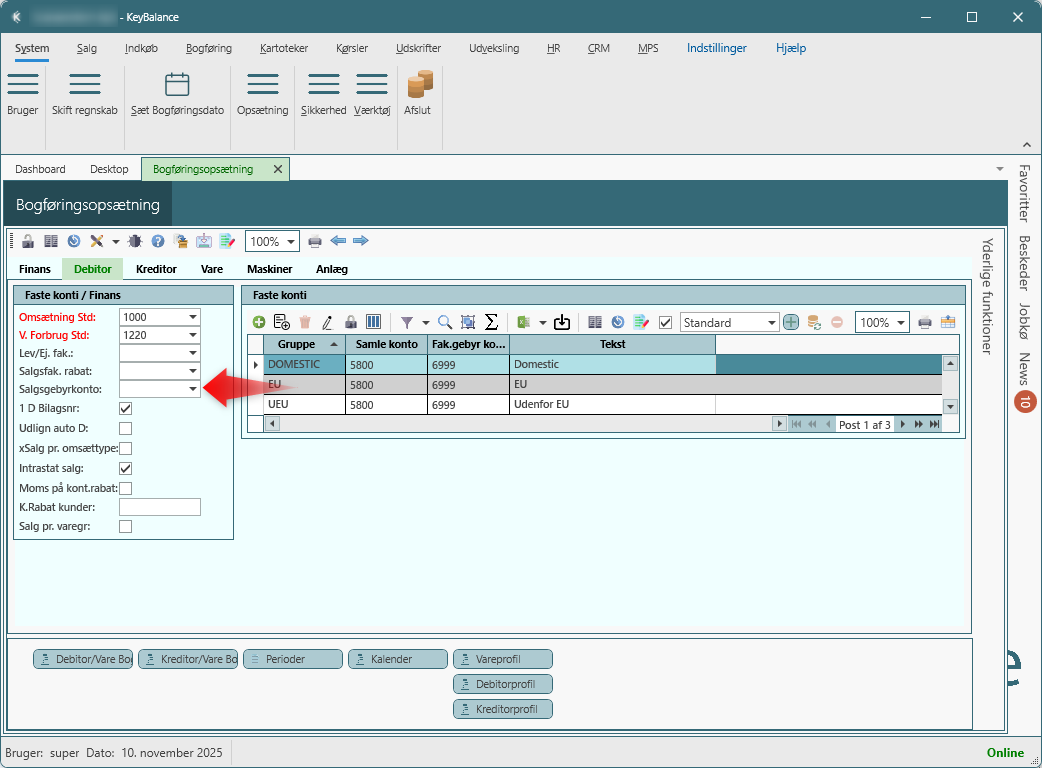Click the Kalender button
The height and width of the screenshot is (768, 1042).
[x=398, y=659]
